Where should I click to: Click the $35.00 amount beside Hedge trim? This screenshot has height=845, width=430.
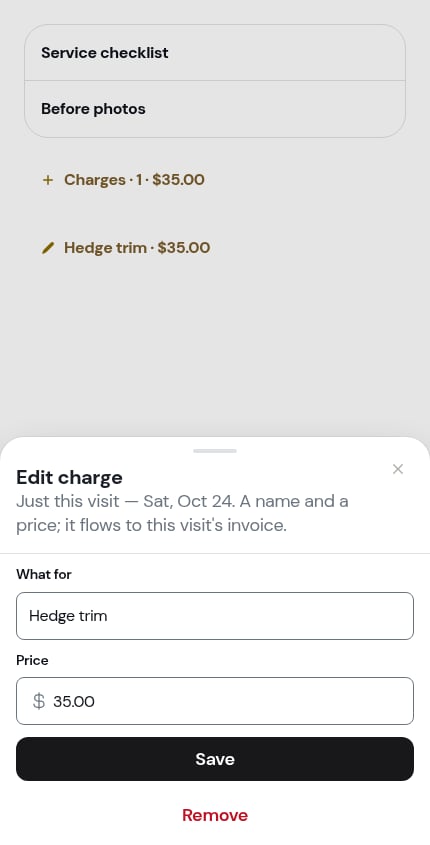184,248
